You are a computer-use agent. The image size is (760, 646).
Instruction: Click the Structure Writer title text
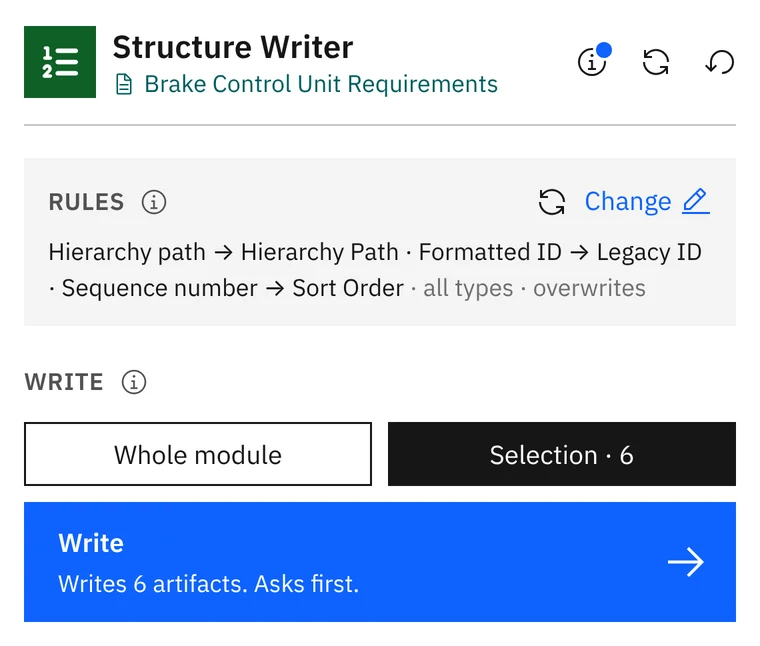click(x=233, y=47)
